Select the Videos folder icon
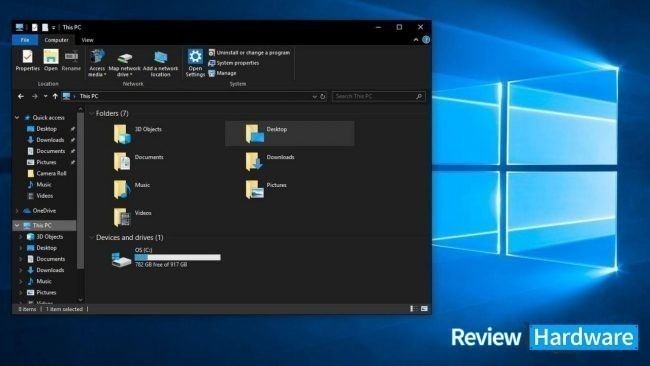This screenshot has height=366, width=650. (122, 217)
